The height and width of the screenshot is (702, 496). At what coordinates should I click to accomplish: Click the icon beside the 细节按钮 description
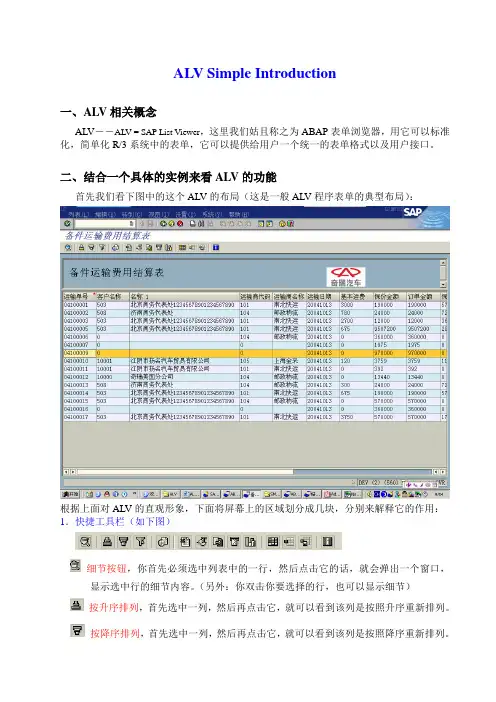pyautogui.click(x=75, y=565)
